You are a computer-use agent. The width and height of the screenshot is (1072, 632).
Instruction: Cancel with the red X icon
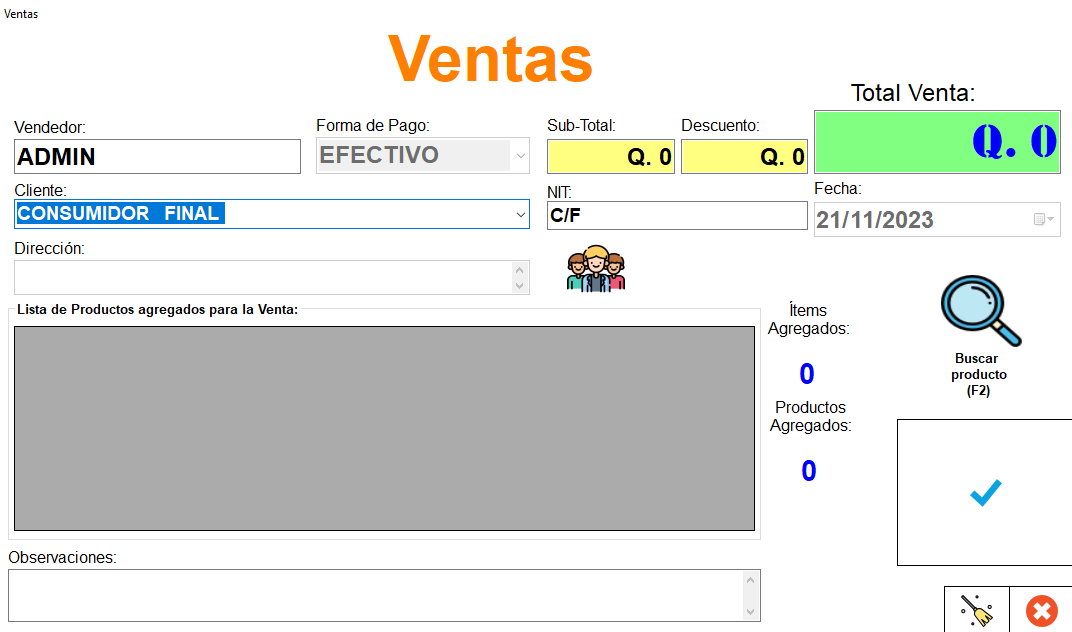(1041, 610)
